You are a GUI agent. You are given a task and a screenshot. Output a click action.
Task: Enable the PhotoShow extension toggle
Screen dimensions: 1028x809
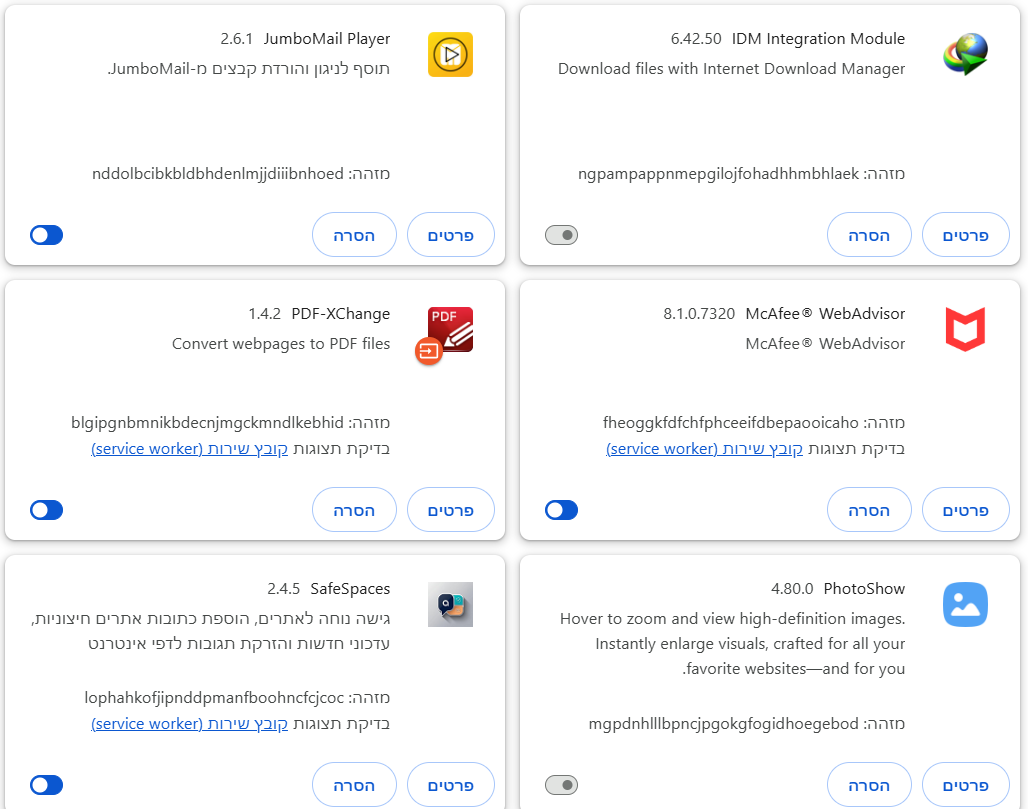pyautogui.click(x=561, y=785)
